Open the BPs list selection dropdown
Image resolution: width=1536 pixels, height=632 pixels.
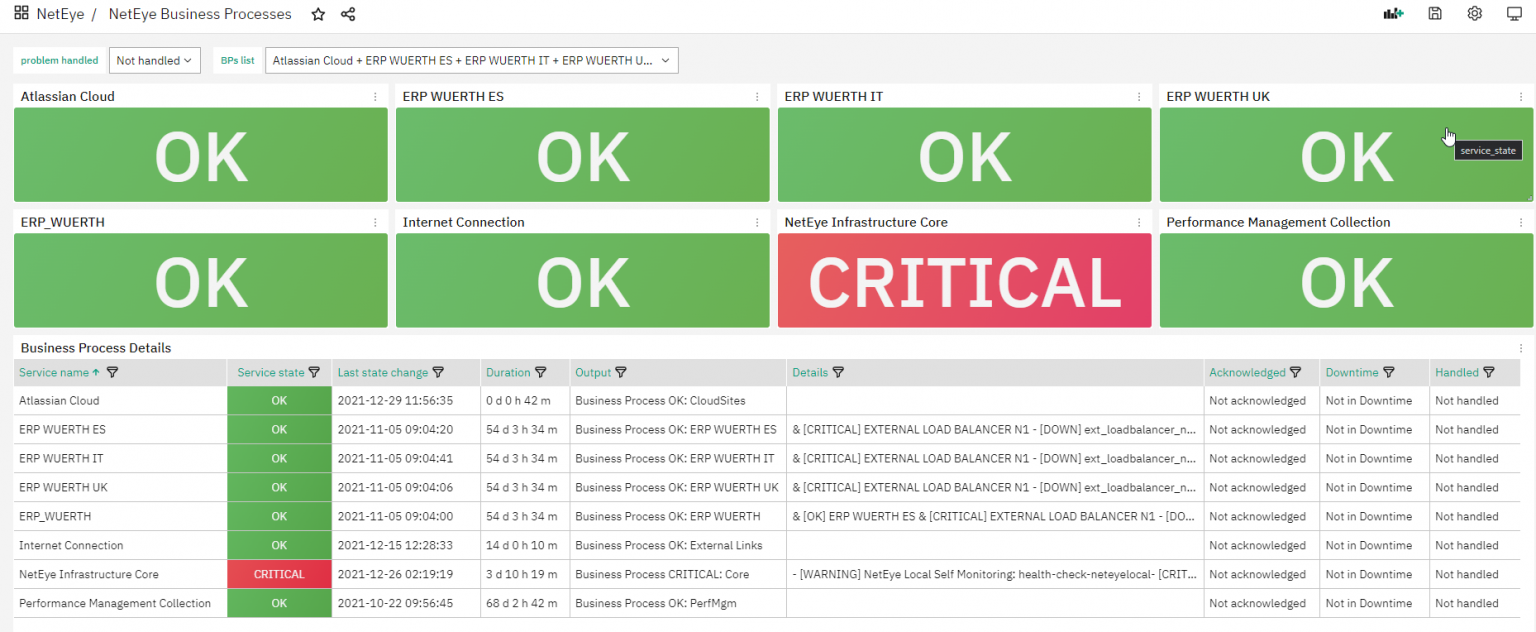pyautogui.click(x=471, y=60)
